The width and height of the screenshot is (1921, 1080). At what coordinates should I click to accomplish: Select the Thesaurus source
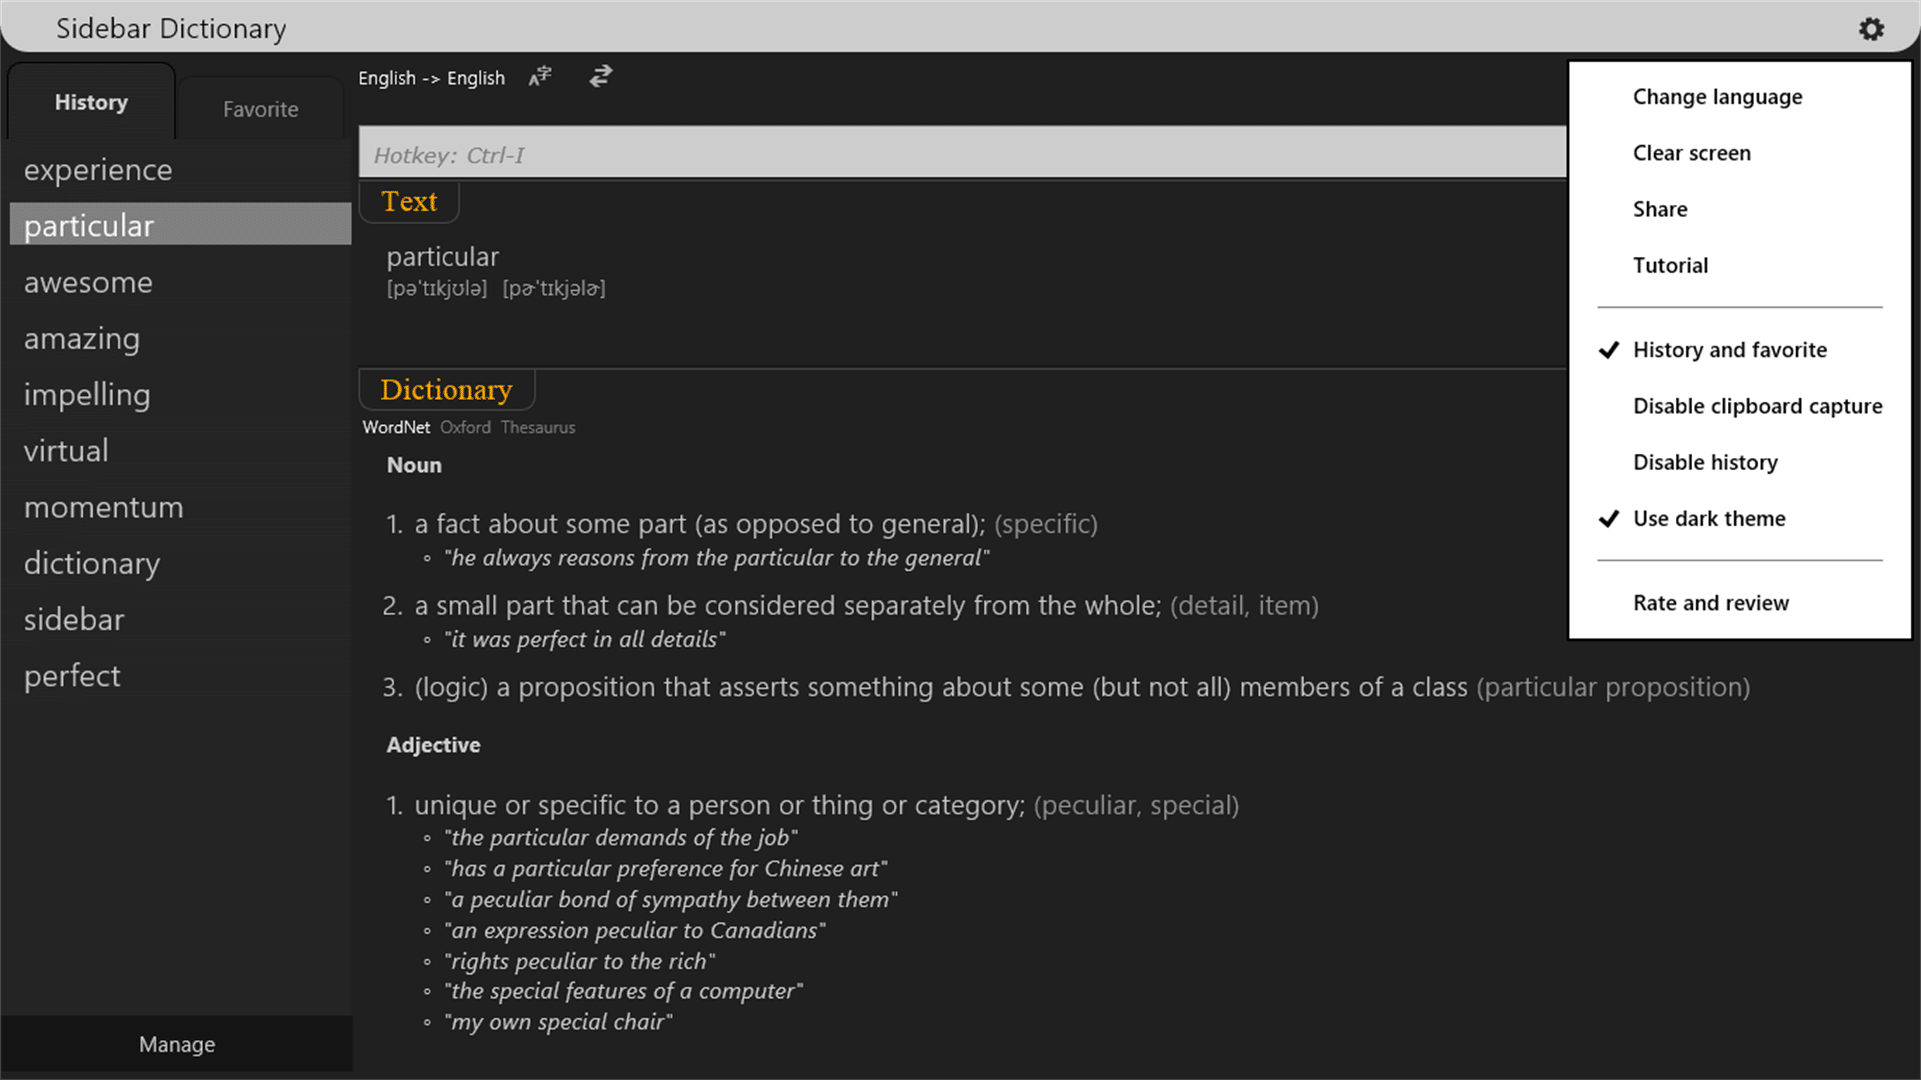tap(538, 426)
